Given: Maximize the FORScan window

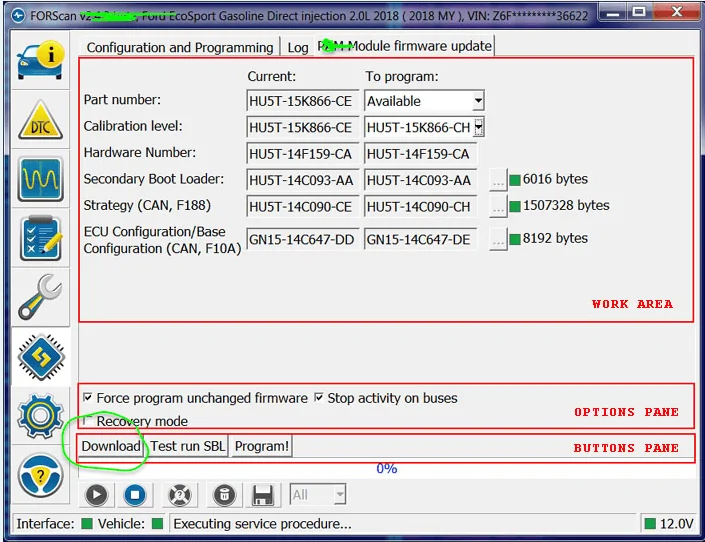Looking at the screenshot, I should tap(639, 13).
